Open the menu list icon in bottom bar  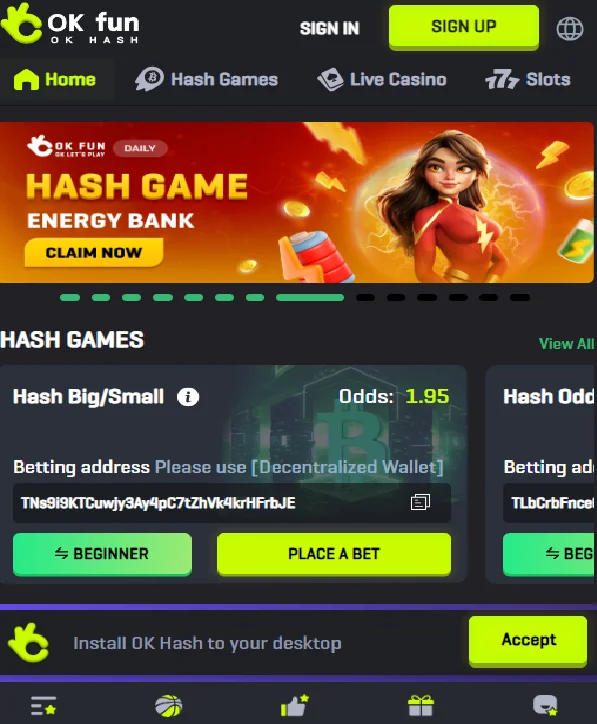point(43,706)
